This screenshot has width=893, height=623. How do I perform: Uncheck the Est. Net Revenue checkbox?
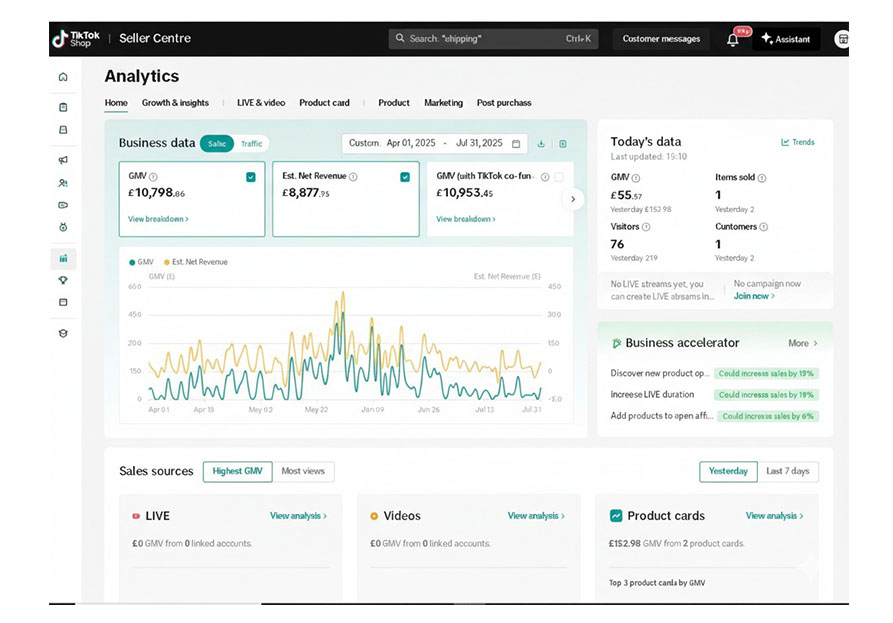[405, 177]
